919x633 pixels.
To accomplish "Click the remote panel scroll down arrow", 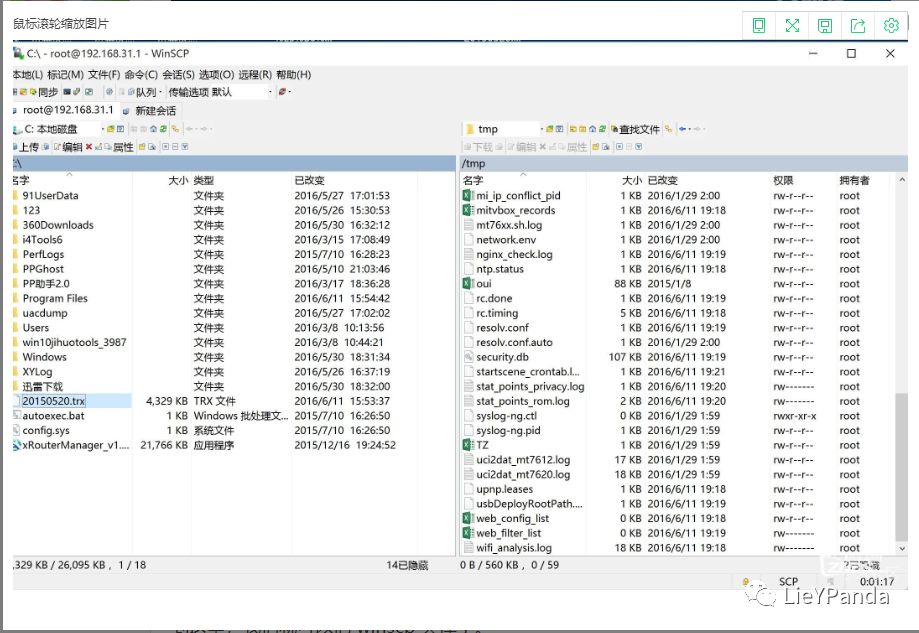I will 902,549.
